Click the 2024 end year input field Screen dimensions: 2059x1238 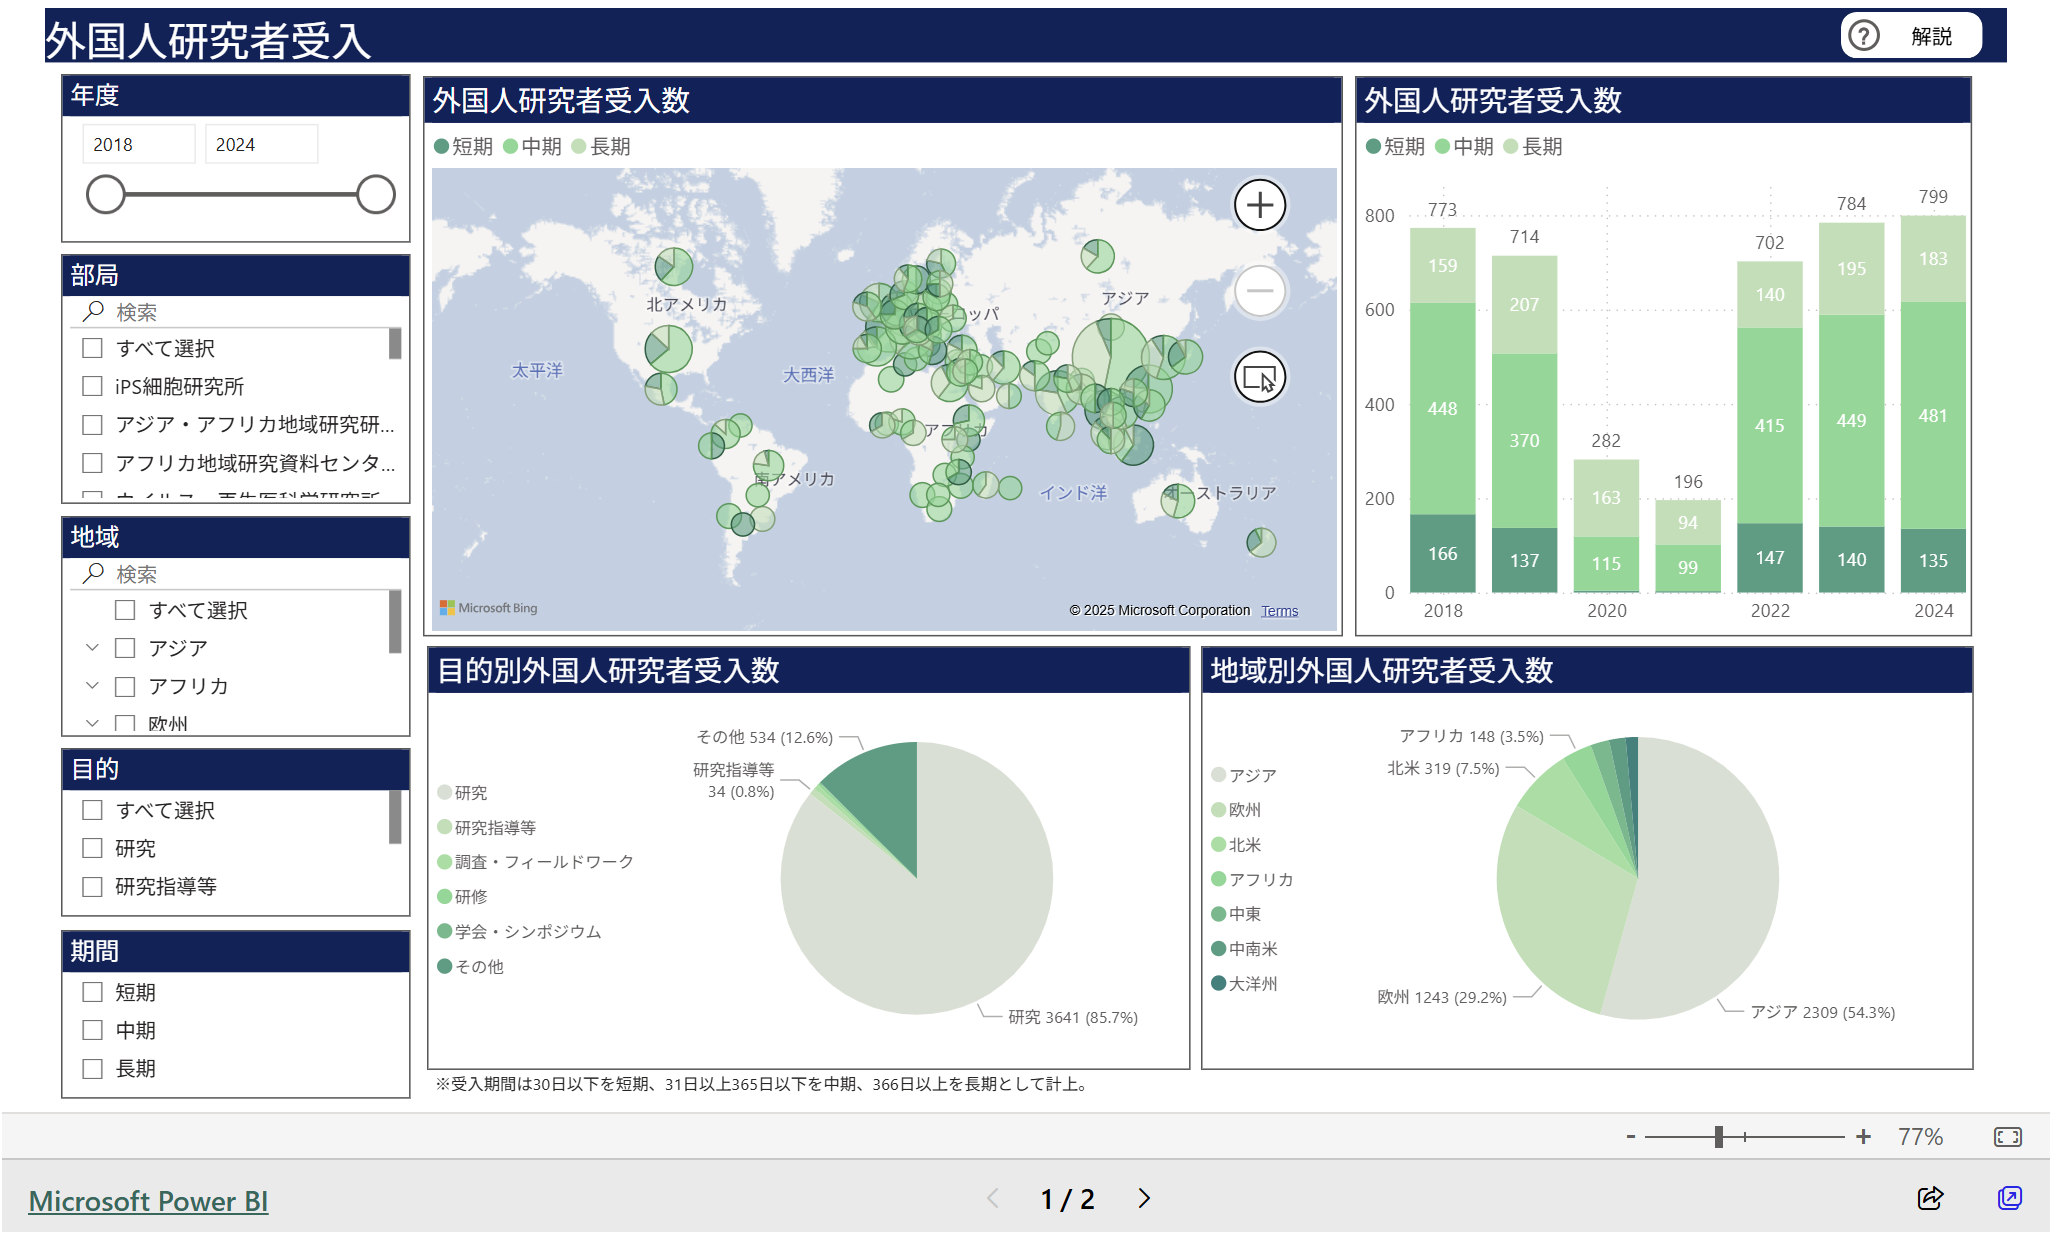point(260,144)
